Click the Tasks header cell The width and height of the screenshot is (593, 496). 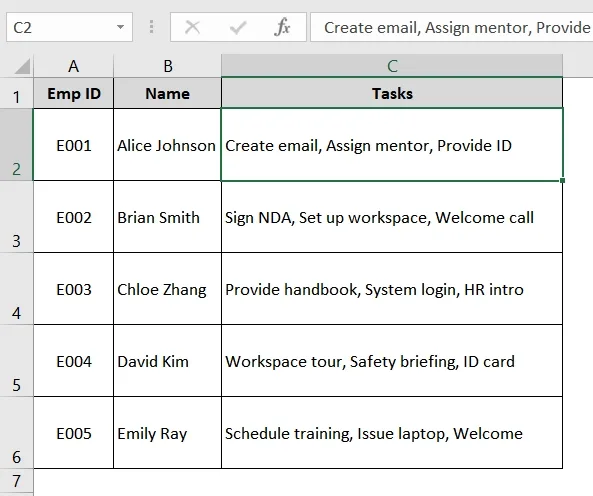click(392, 93)
